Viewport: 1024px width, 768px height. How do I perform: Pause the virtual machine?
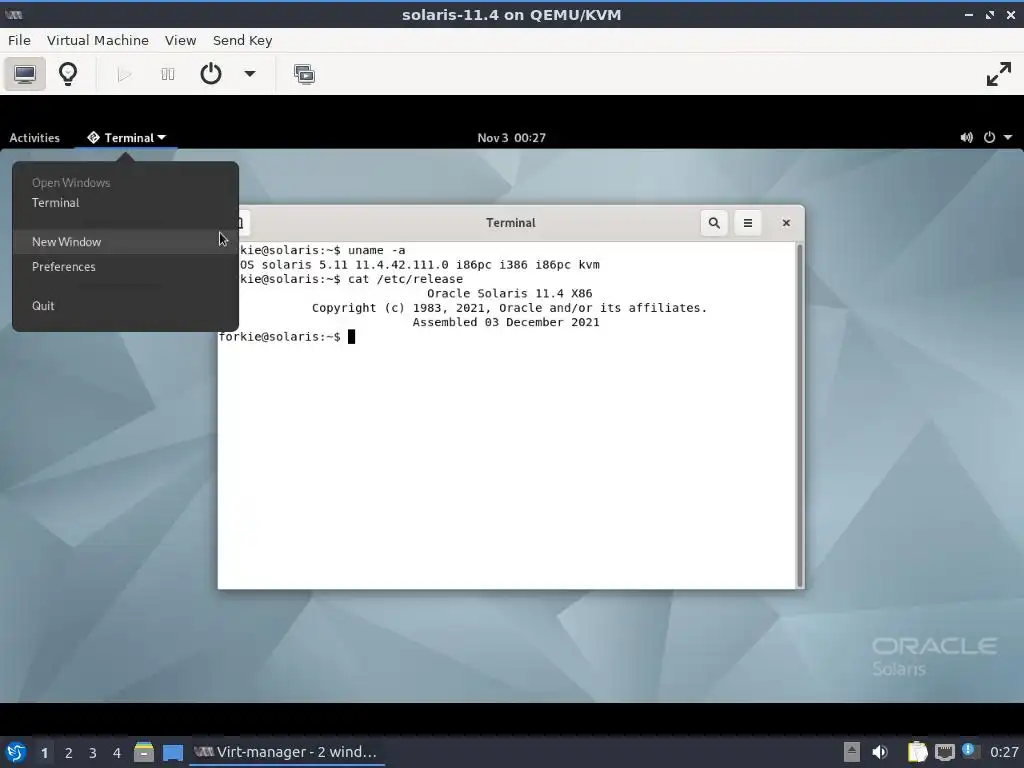point(168,74)
